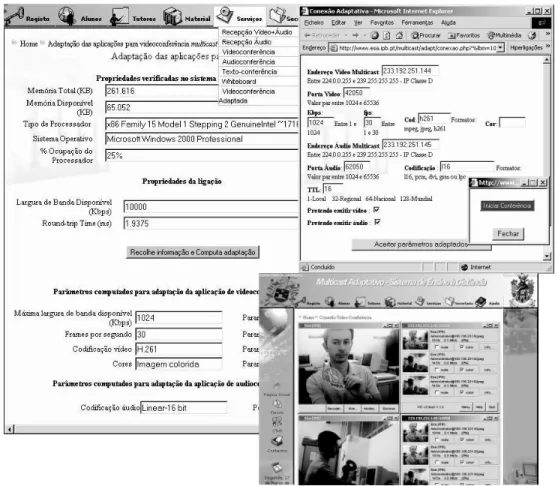Click the Procurar search button in IE toolbar

tap(426, 35)
